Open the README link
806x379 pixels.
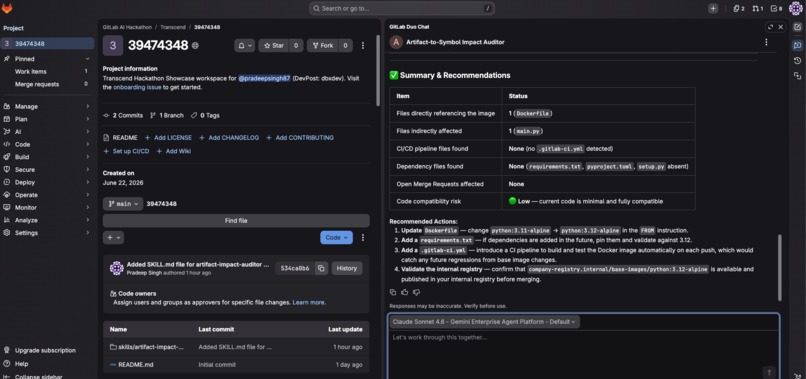click(120, 138)
